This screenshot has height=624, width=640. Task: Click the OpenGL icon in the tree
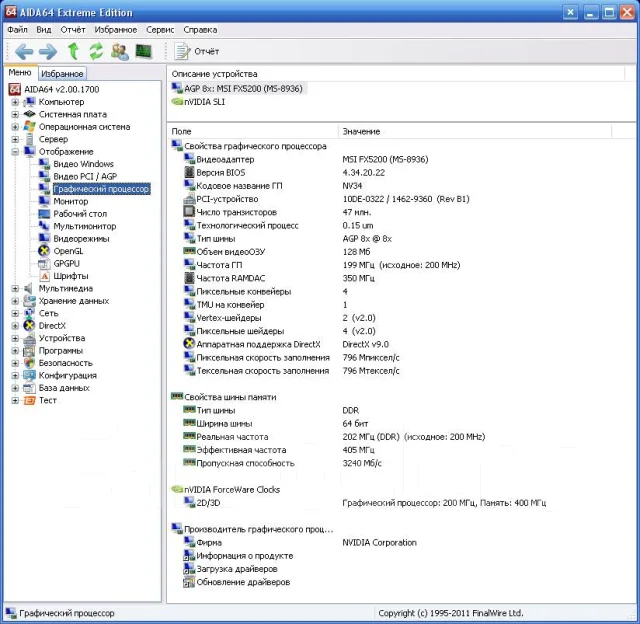coord(44,251)
